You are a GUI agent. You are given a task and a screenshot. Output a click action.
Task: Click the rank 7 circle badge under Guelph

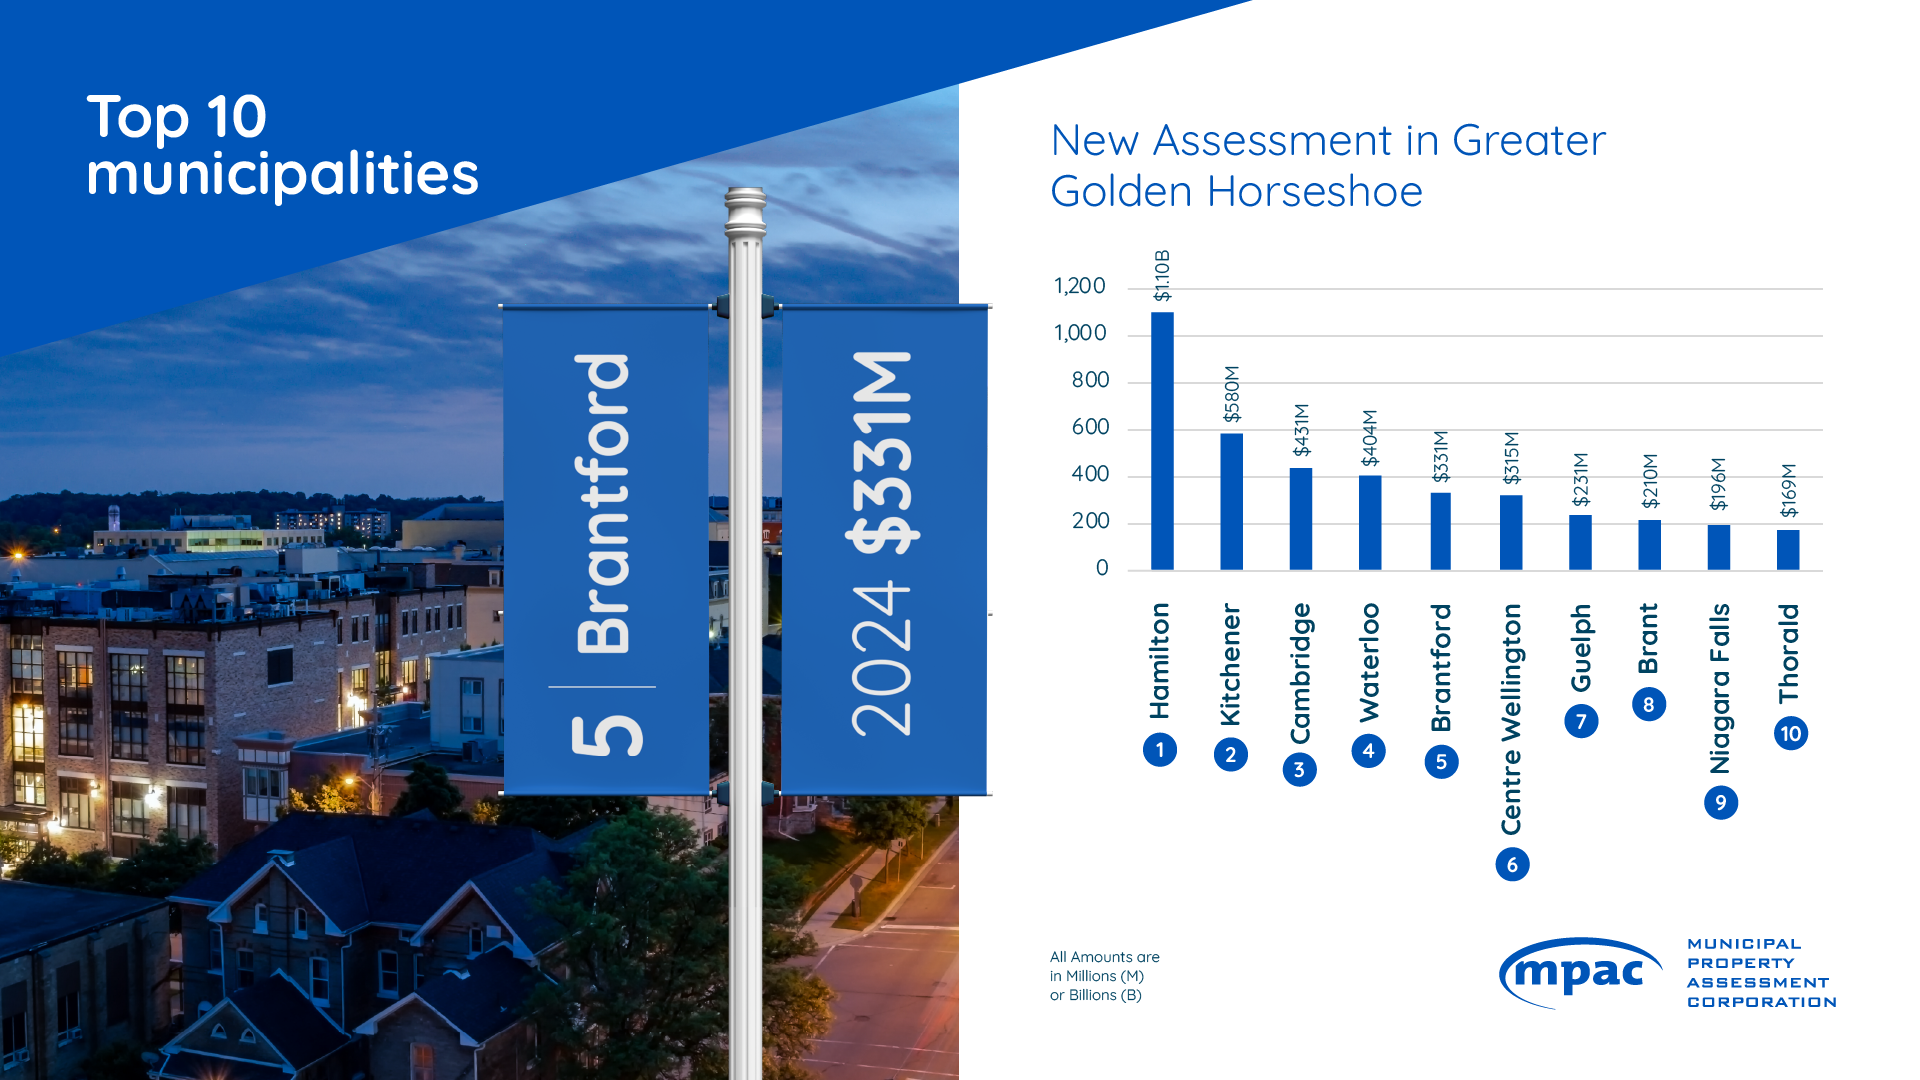point(1581,722)
